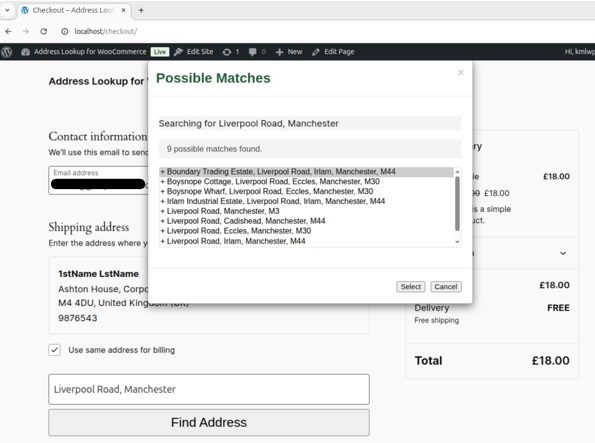
Task: Open Address Lookup for WooCommerce site menu
Action: (90, 52)
